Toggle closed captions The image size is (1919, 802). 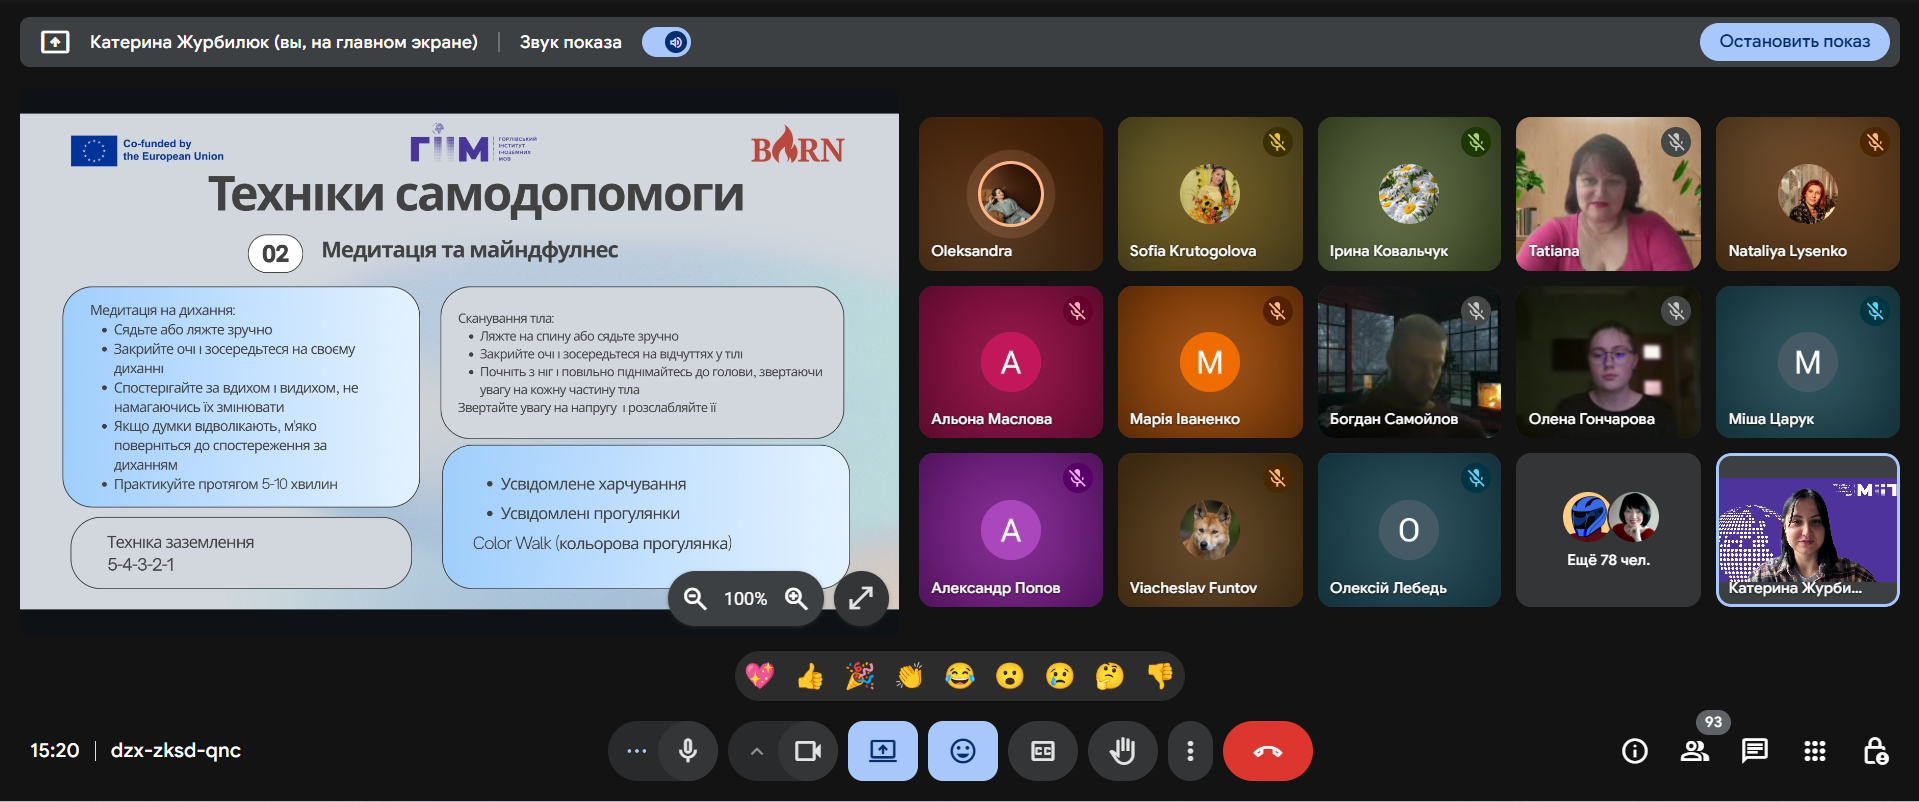[x=1042, y=751]
